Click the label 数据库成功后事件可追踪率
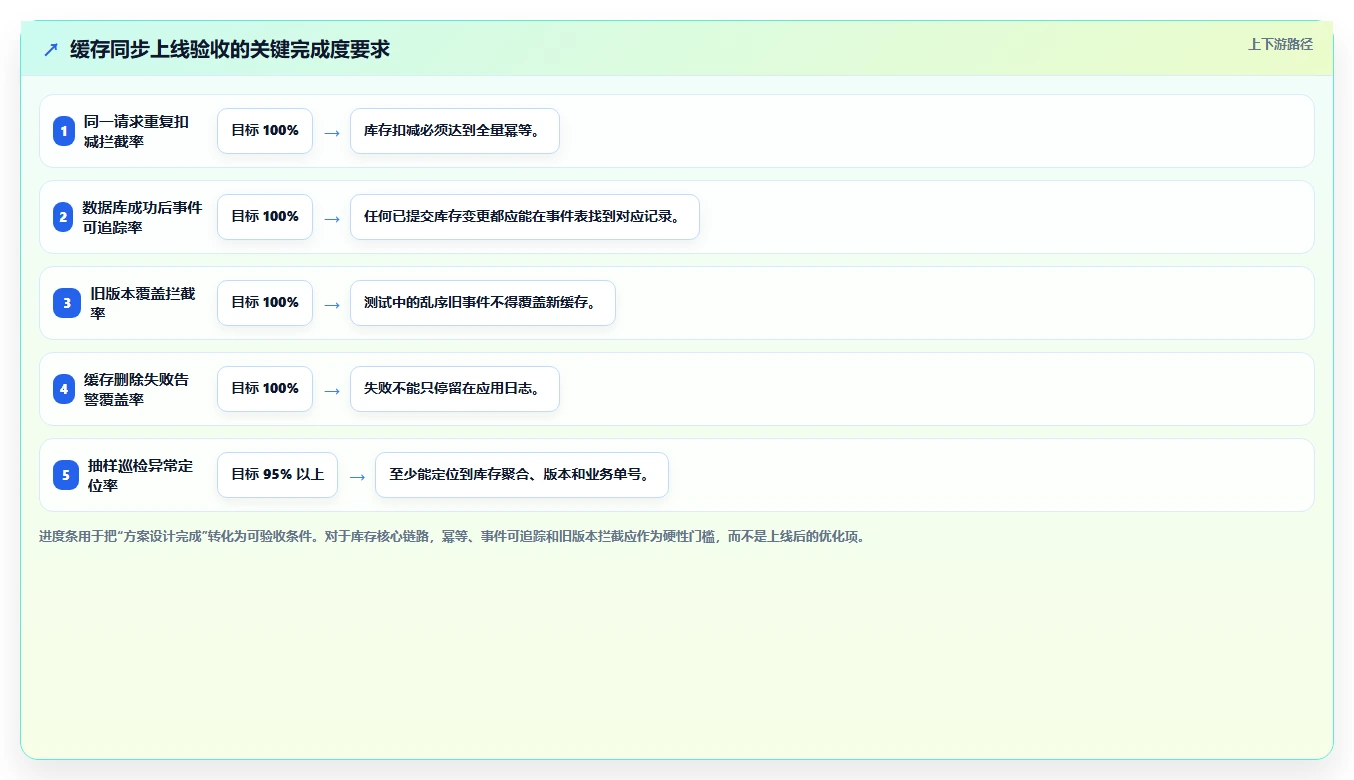The height and width of the screenshot is (780, 1354). [x=142, y=217]
